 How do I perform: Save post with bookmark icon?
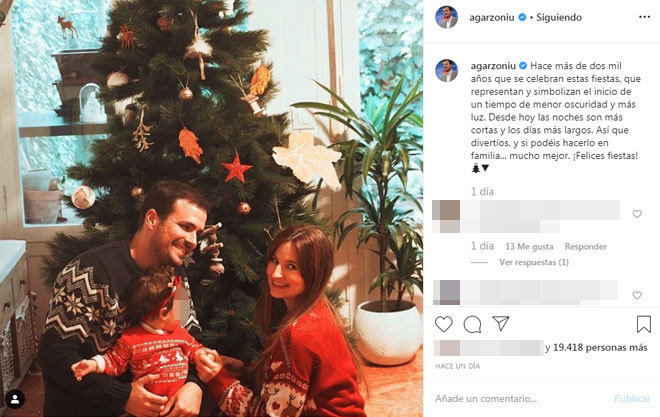(644, 324)
